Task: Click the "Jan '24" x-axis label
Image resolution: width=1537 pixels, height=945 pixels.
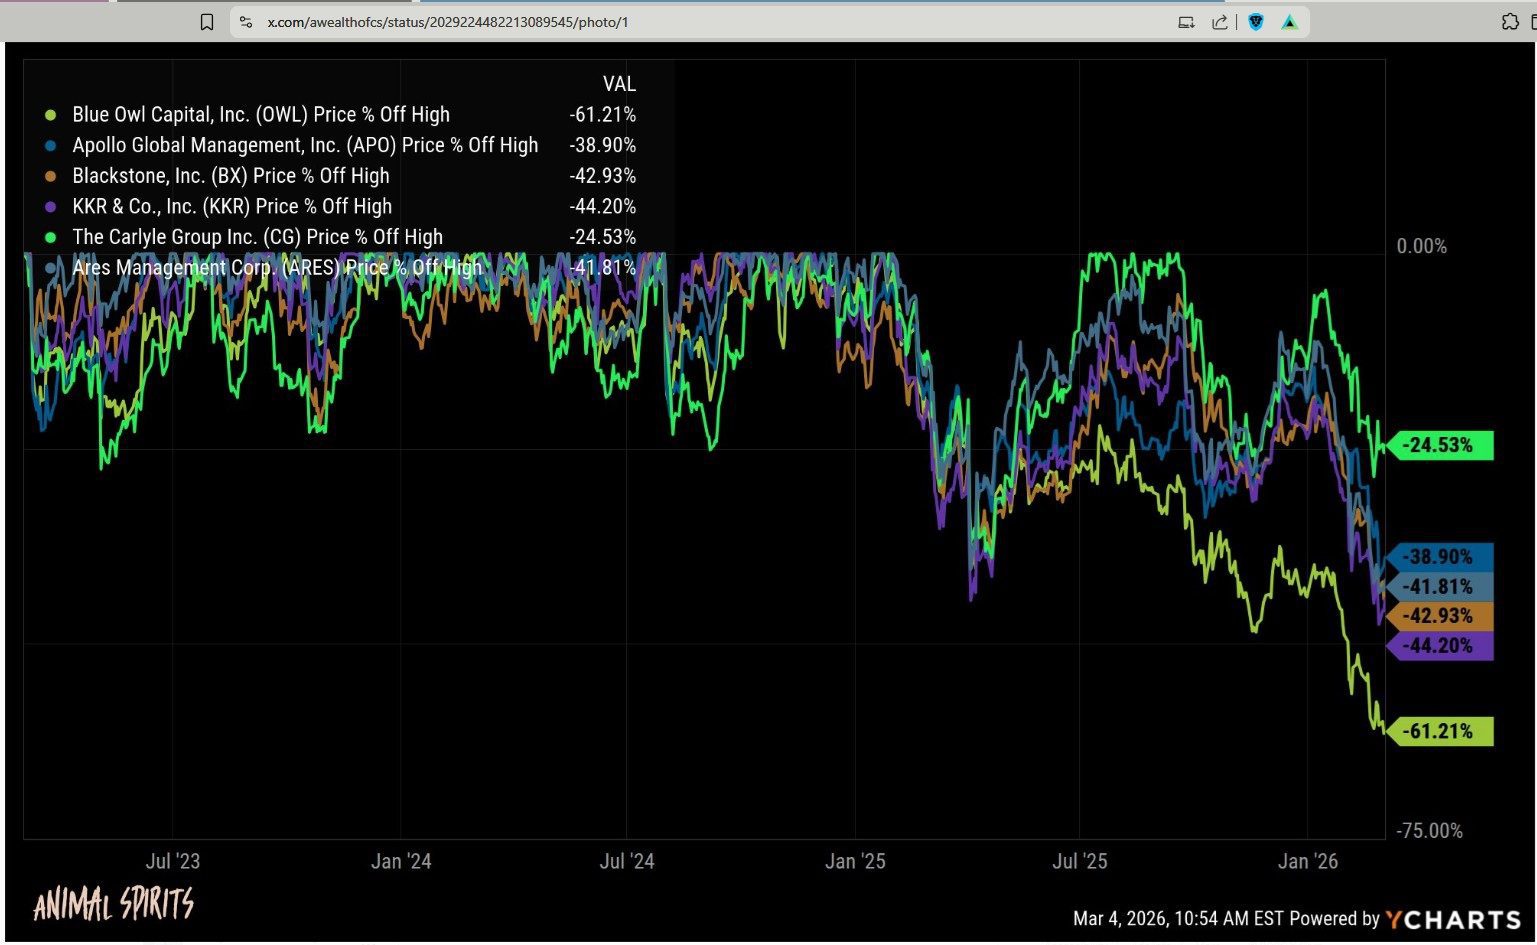Action: coord(401,861)
